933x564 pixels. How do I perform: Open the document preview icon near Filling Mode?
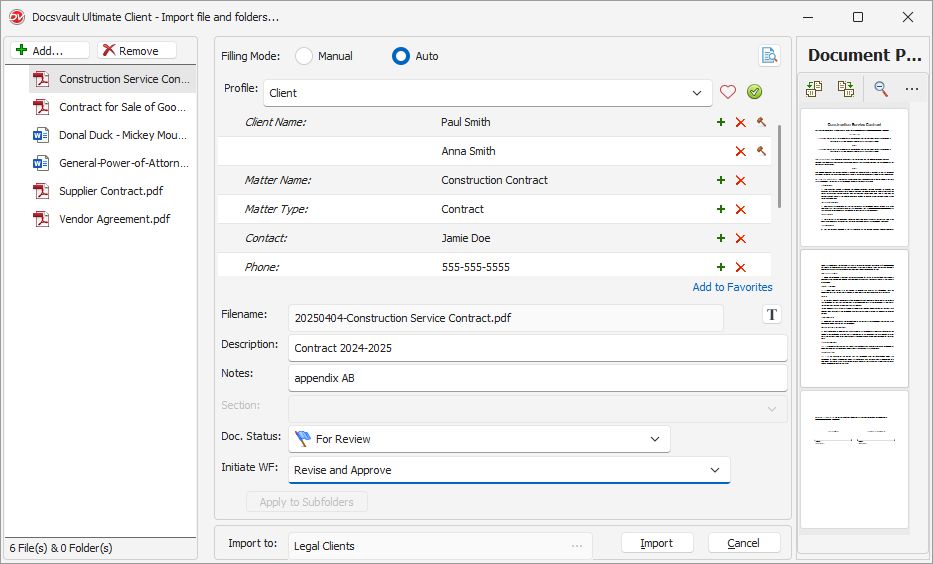point(768,56)
